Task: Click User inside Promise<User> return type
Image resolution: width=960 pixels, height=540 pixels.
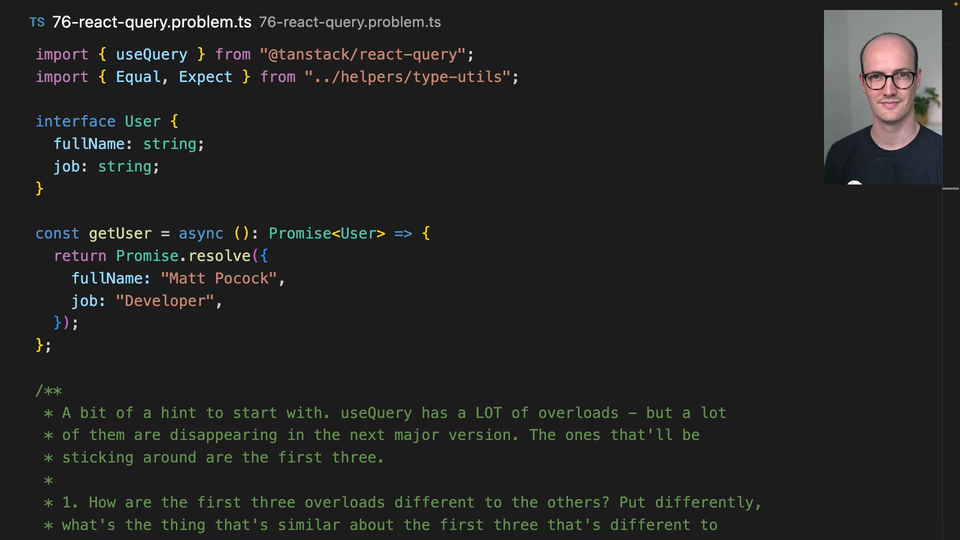Action: (x=362, y=233)
